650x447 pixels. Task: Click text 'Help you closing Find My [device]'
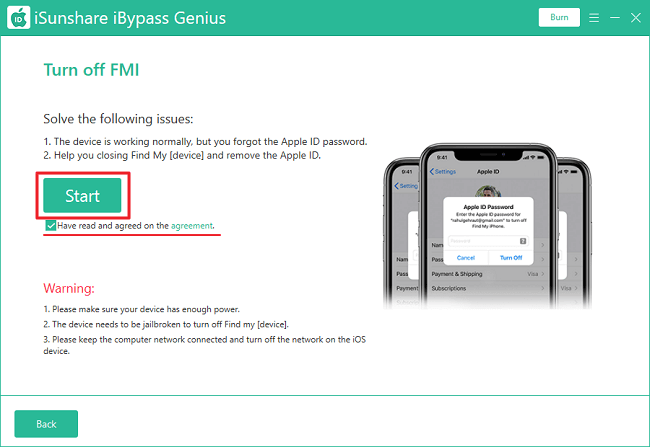(129, 155)
